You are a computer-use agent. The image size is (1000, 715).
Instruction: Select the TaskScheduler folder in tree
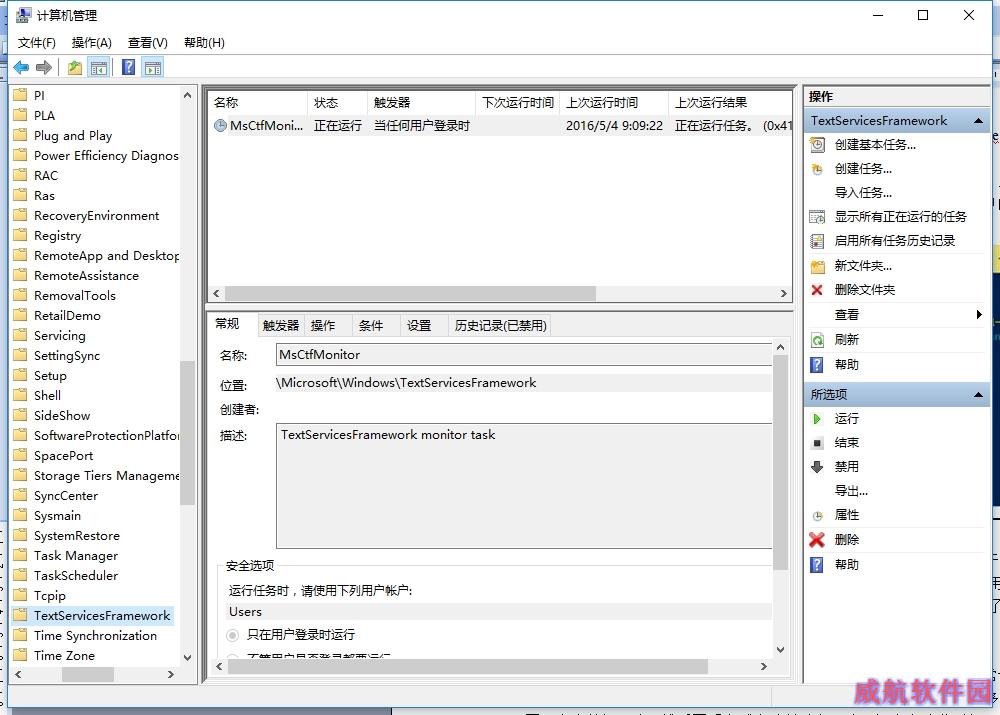76,576
